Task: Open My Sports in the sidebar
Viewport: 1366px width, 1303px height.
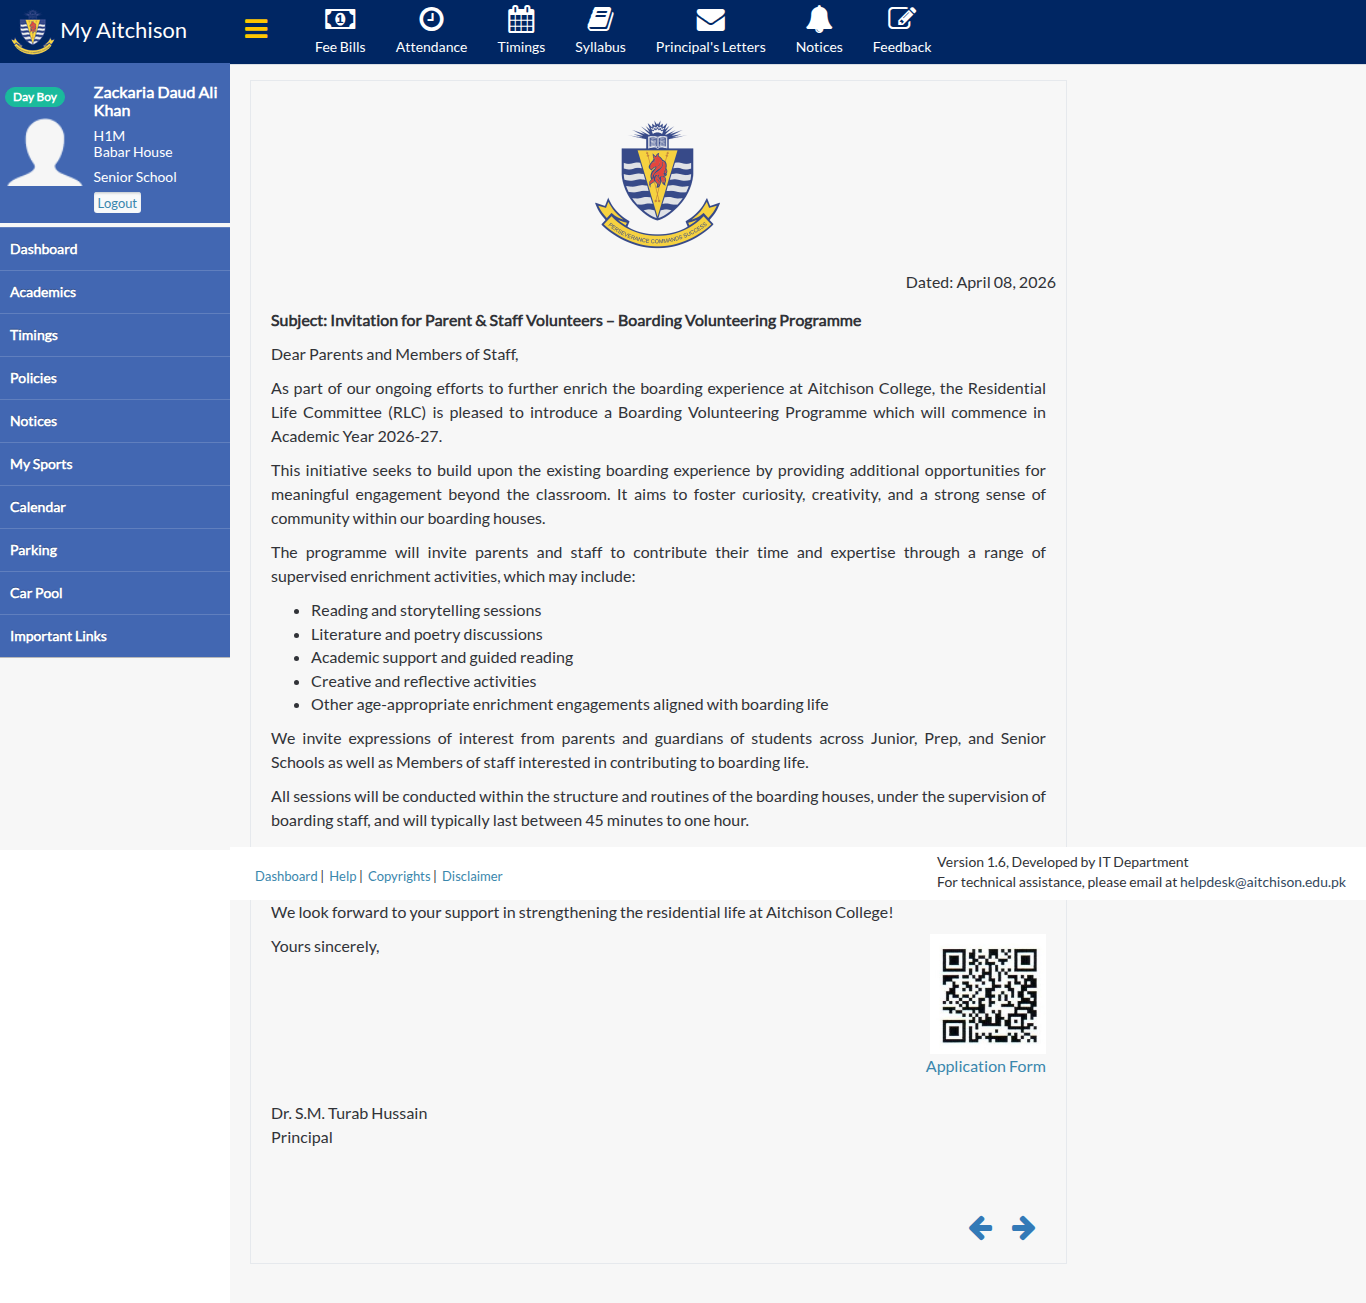Action: point(115,464)
